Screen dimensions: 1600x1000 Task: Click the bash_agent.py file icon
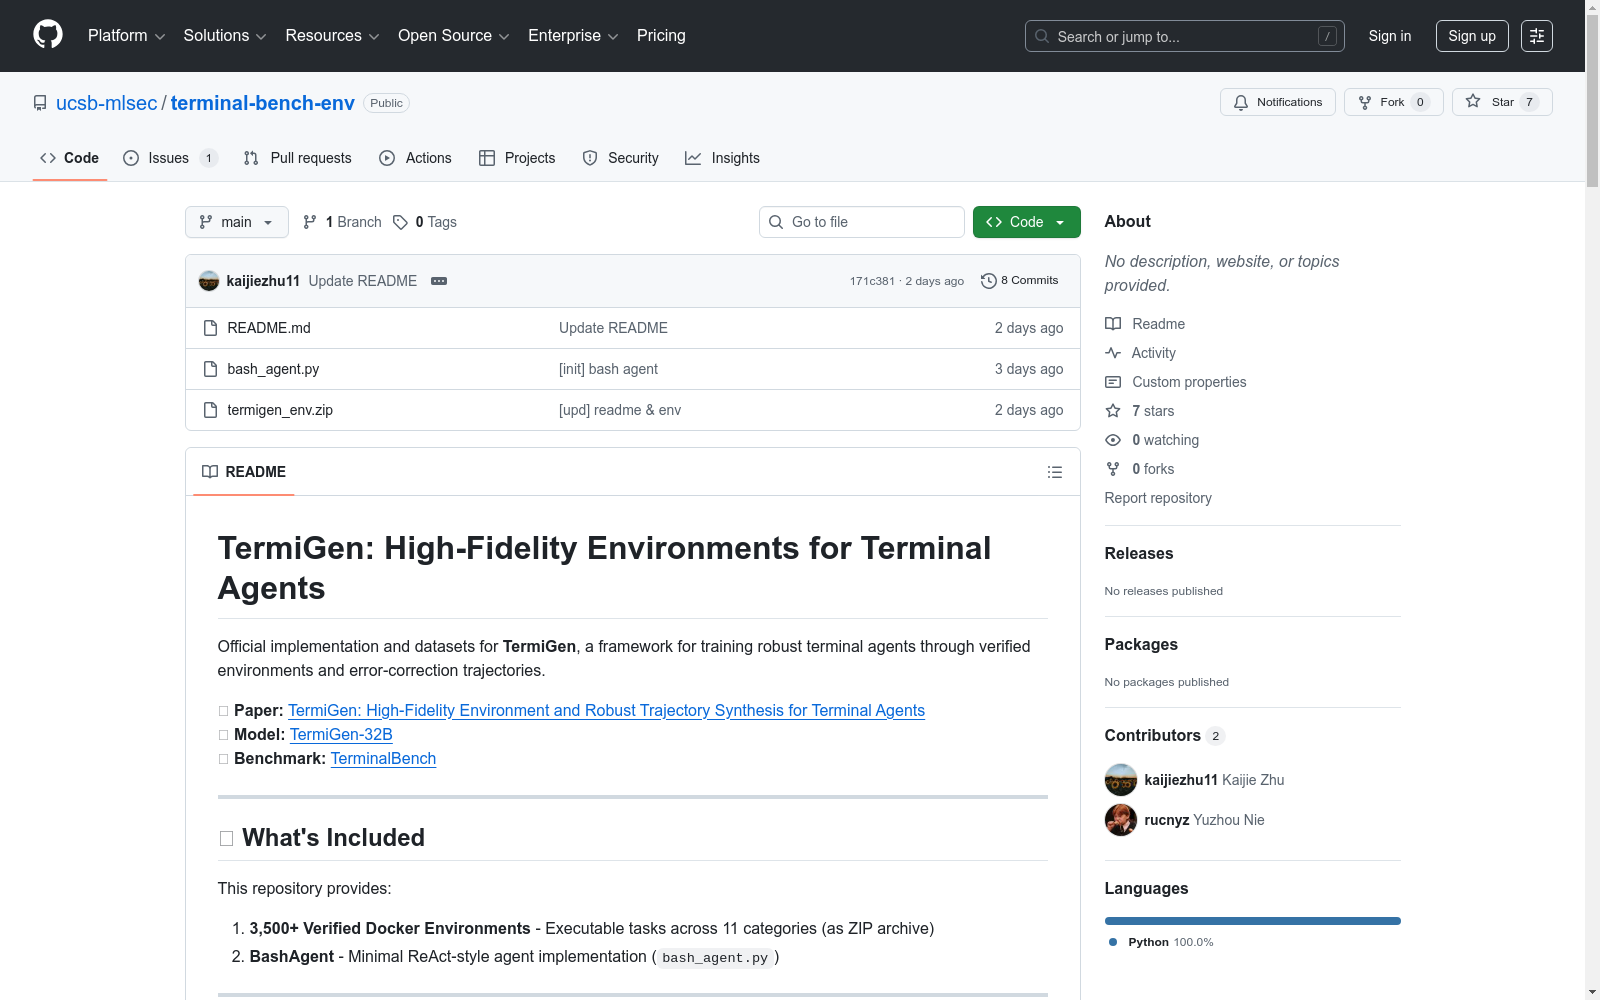210,369
